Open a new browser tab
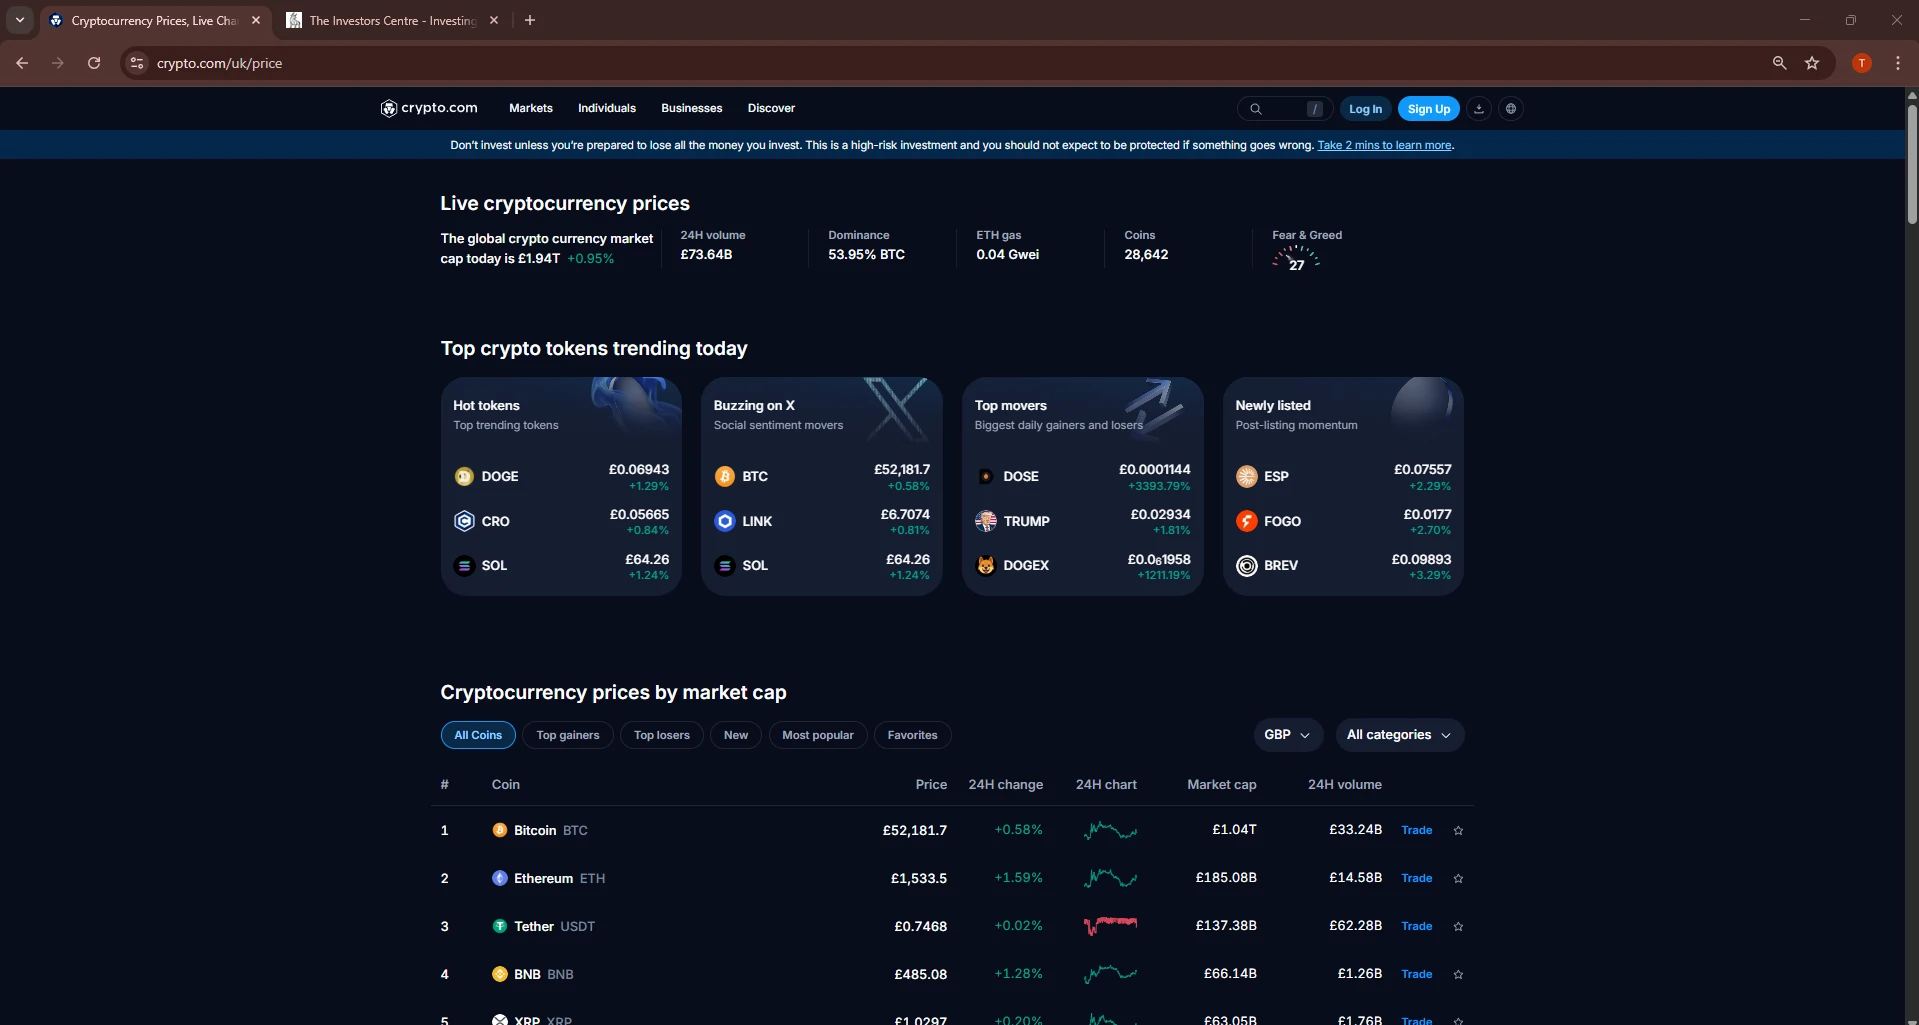The width and height of the screenshot is (1919, 1025). tap(530, 20)
